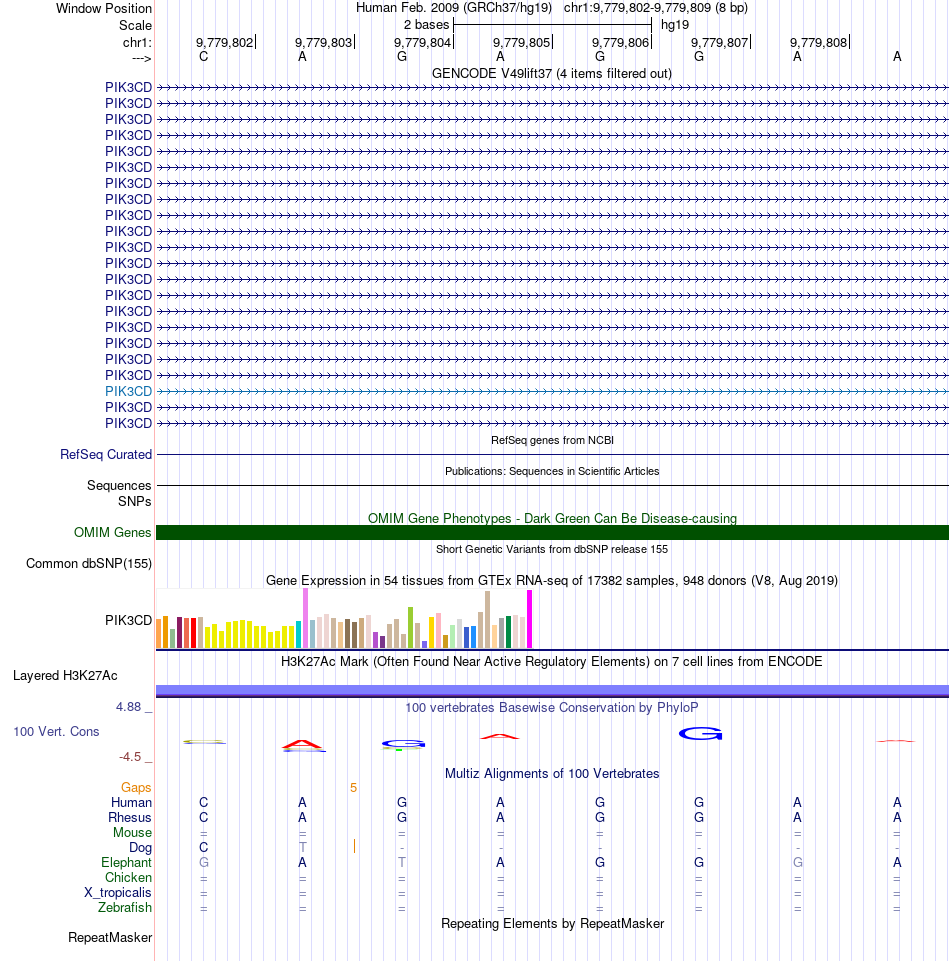950x961 pixels.
Task: Click the 'chr1:' ruler label
Action: click(x=137, y=42)
